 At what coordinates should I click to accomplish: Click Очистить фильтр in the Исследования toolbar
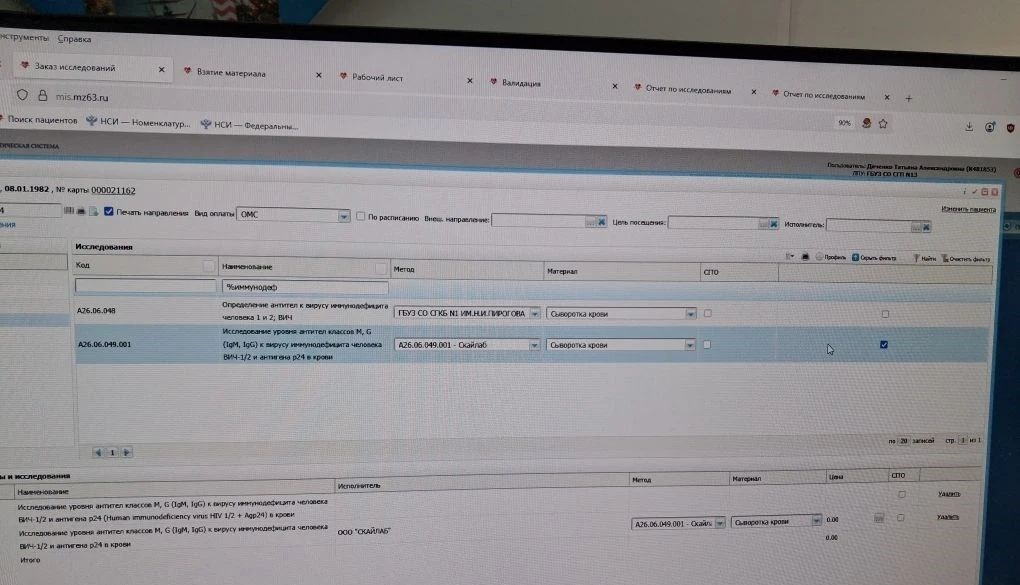(966, 258)
